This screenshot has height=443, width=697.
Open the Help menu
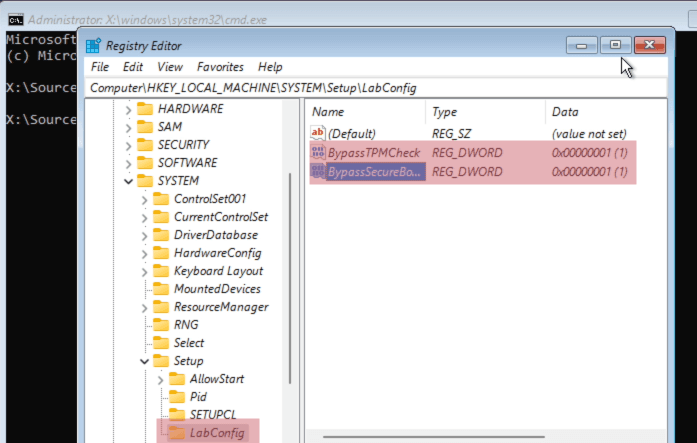[270, 67]
